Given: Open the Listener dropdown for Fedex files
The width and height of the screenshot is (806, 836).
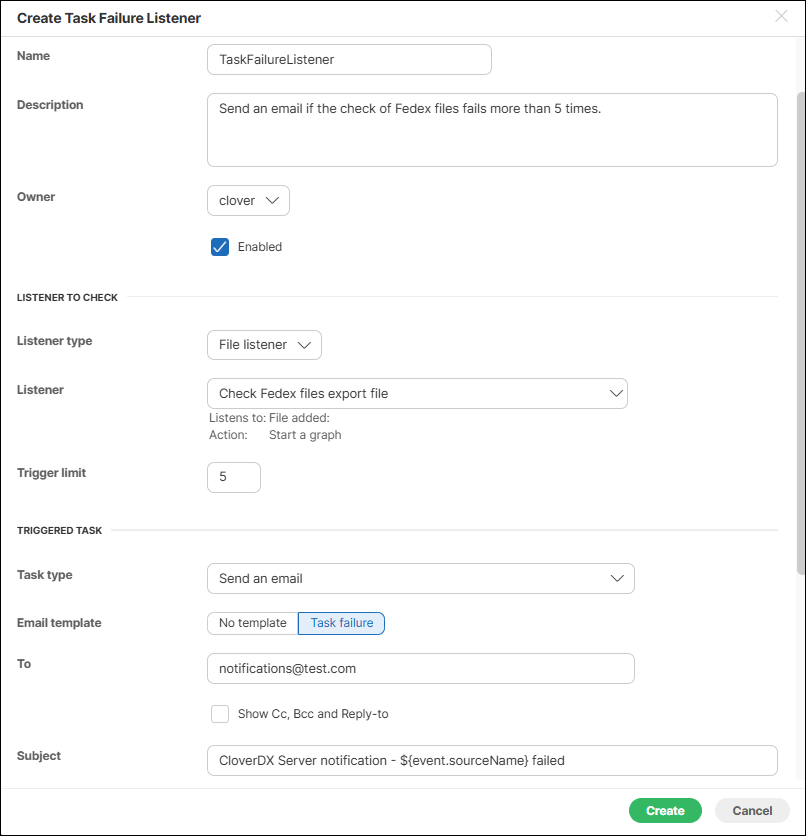Looking at the screenshot, I should click(x=416, y=394).
